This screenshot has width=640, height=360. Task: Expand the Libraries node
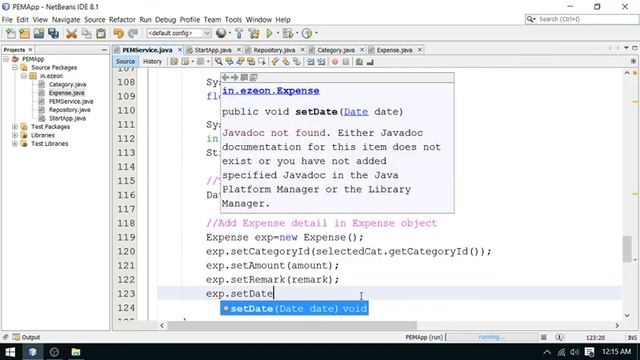15,135
